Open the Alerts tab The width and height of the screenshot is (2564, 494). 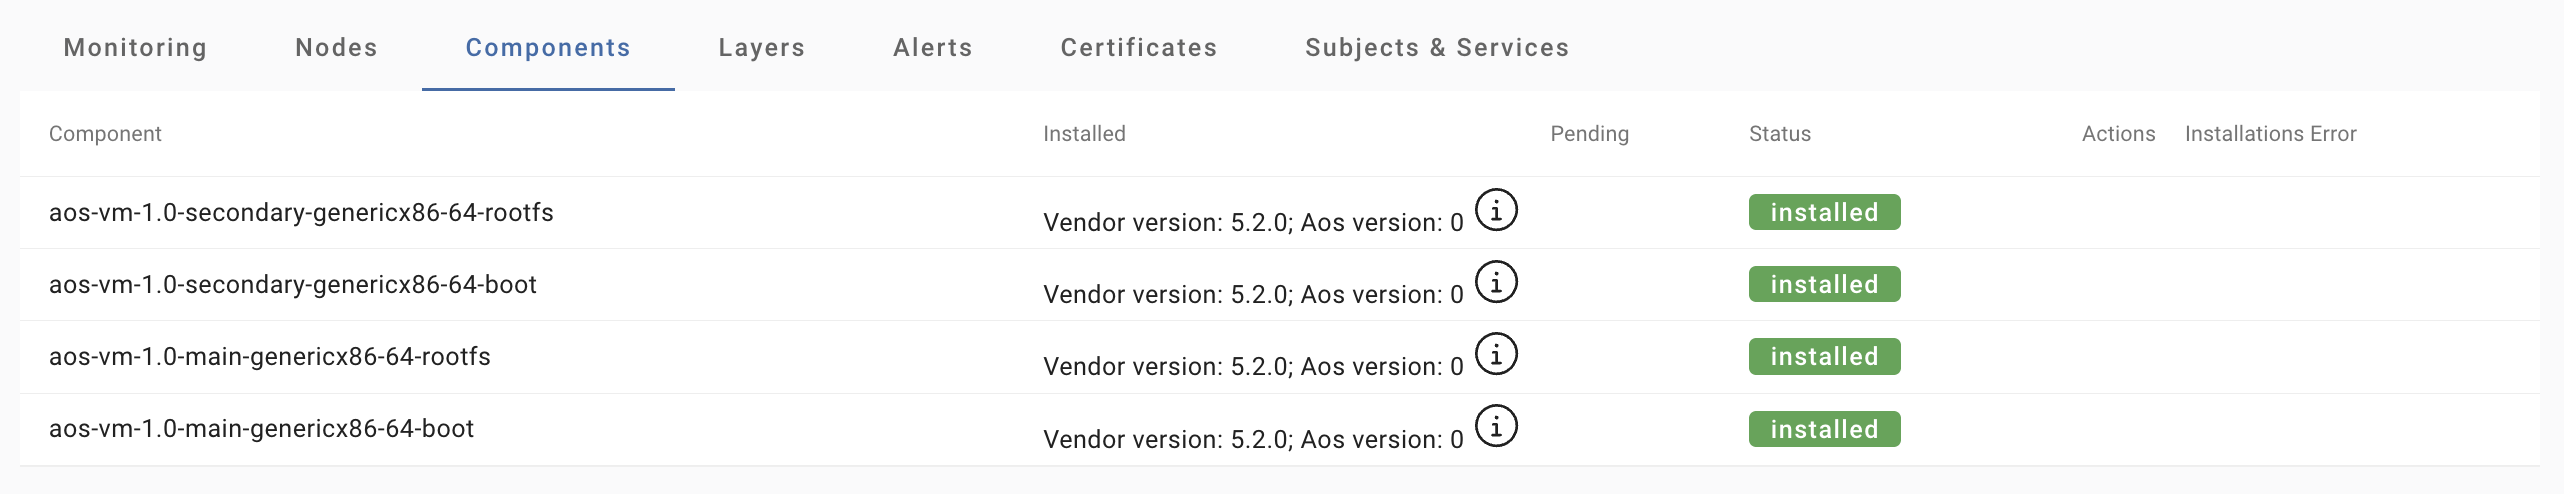(x=932, y=47)
